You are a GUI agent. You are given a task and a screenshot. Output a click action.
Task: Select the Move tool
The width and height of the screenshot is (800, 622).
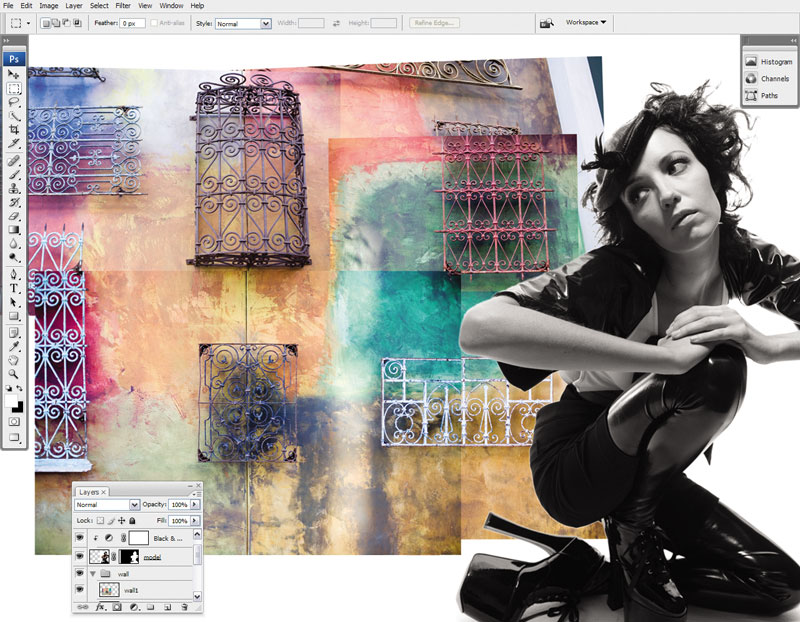pyautogui.click(x=15, y=74)
